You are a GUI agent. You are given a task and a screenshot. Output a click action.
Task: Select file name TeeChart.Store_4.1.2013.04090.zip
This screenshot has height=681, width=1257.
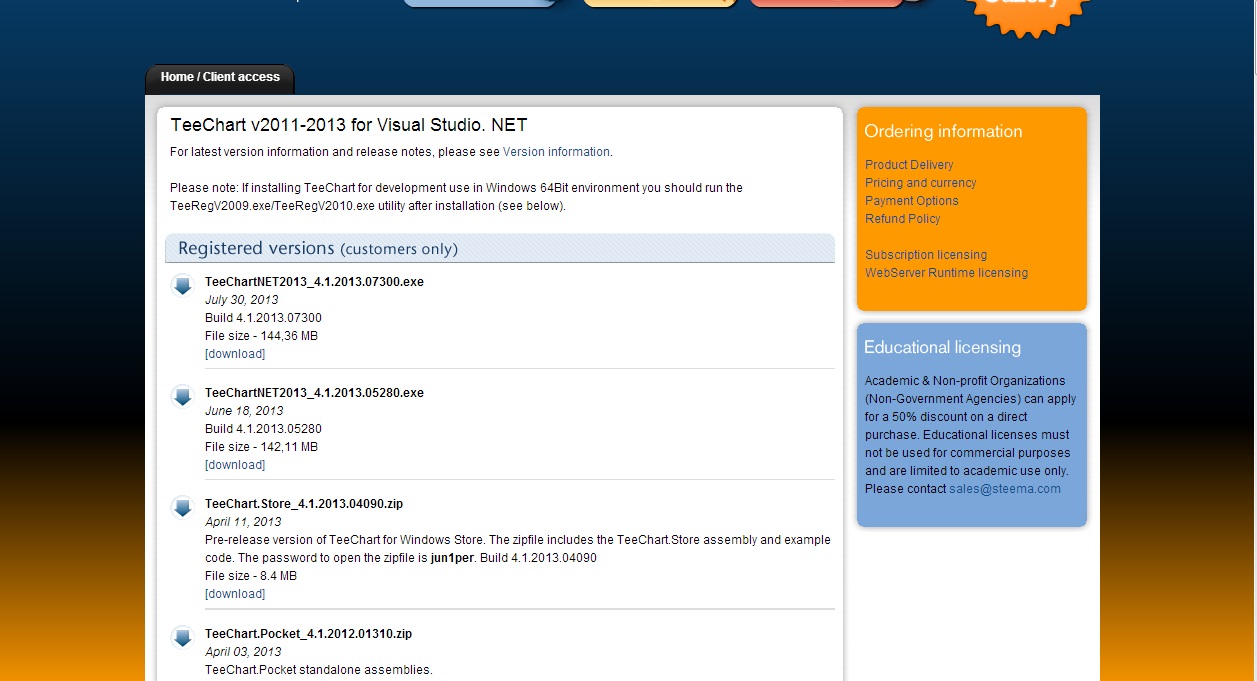pyautogui.click(x=304, y=504)
